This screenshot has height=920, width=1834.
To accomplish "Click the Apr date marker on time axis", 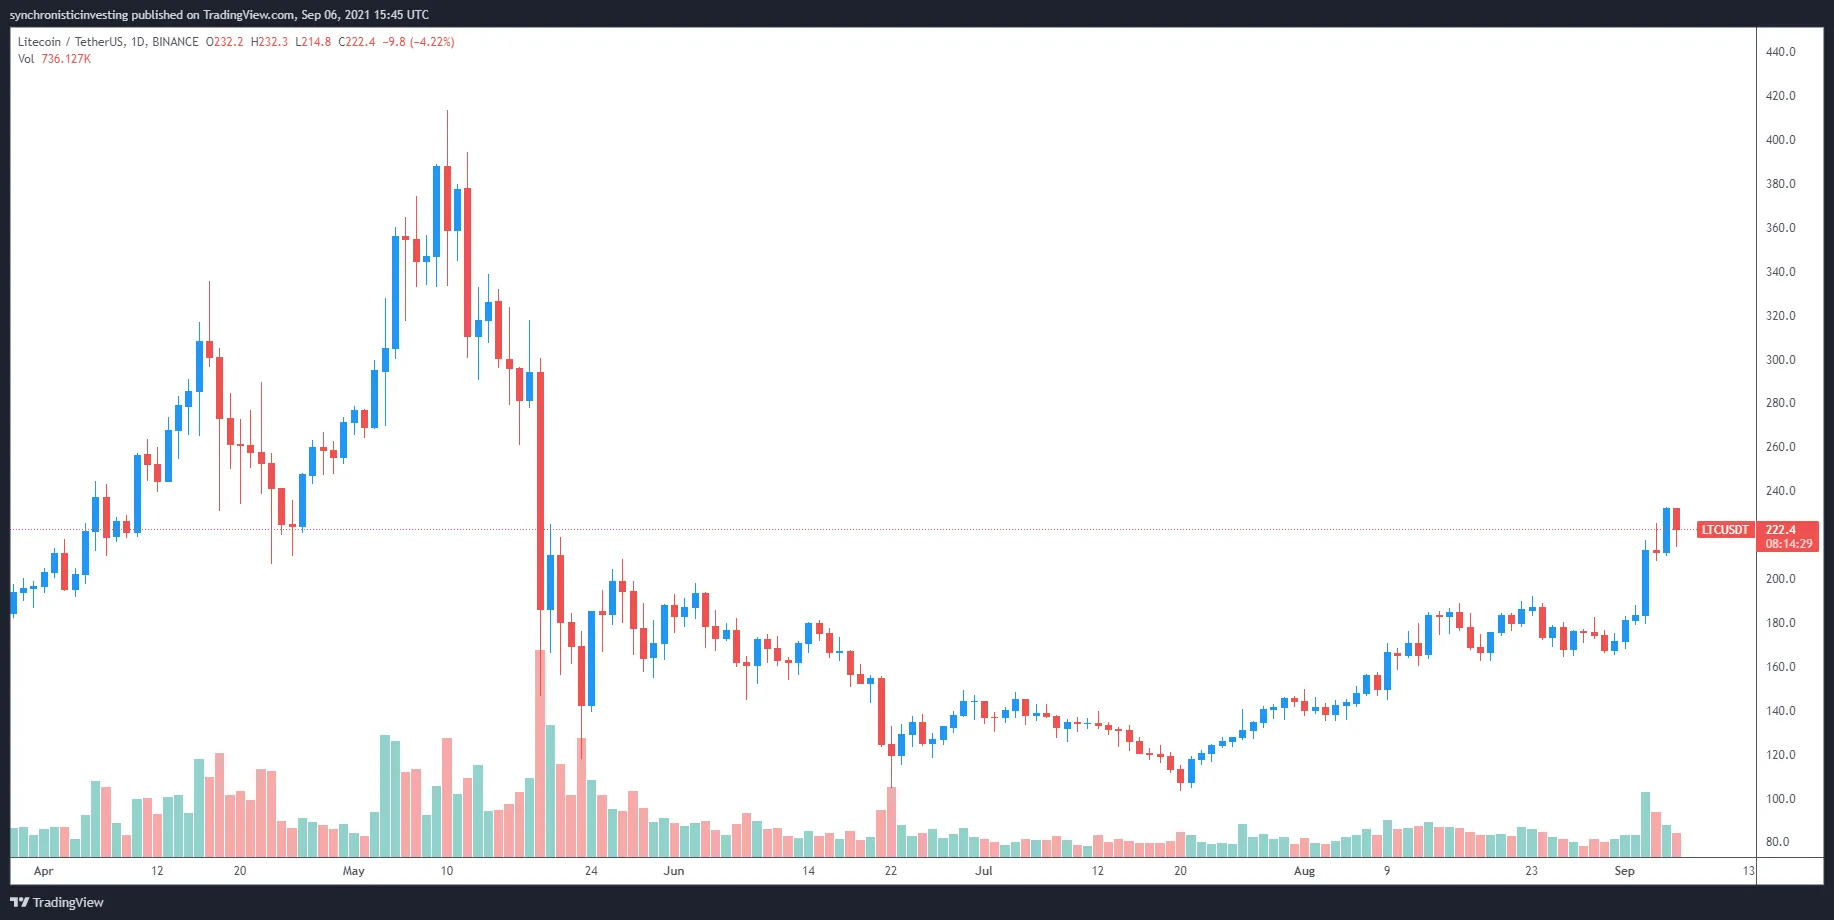I will tap(43, 871).
